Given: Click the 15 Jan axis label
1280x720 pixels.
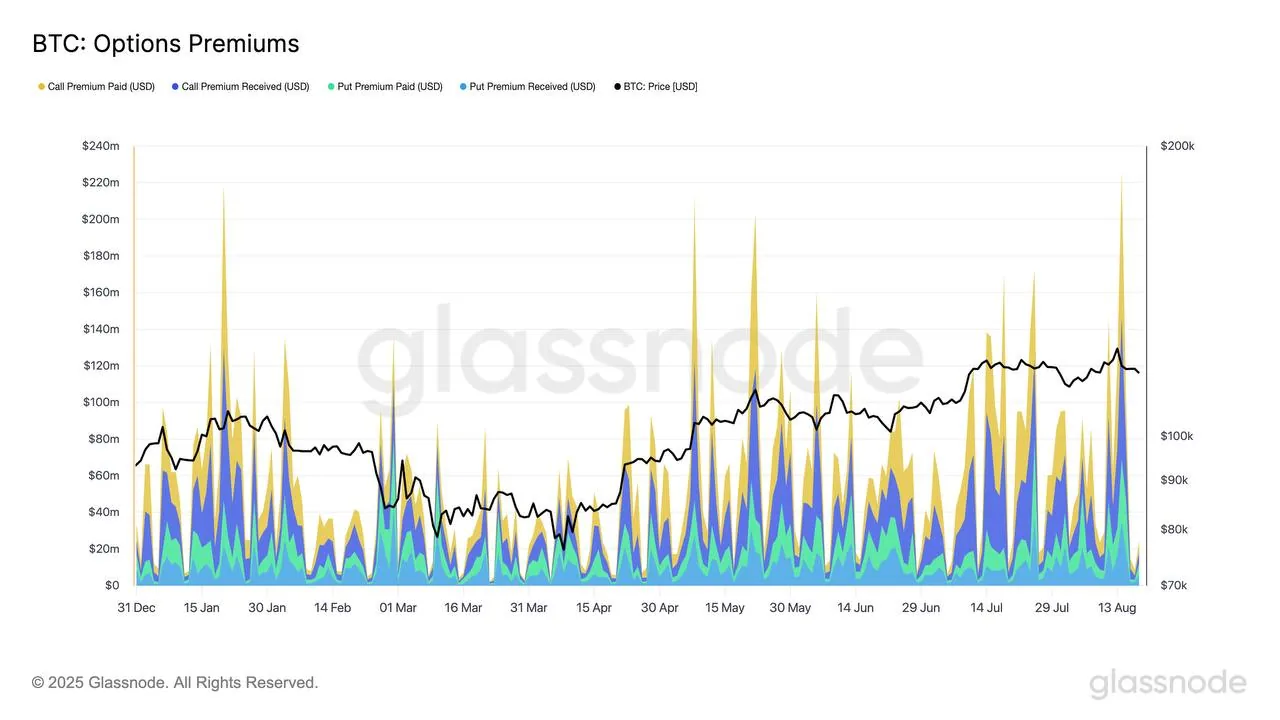Looking at the screenshot, I should tap(201, 607).
